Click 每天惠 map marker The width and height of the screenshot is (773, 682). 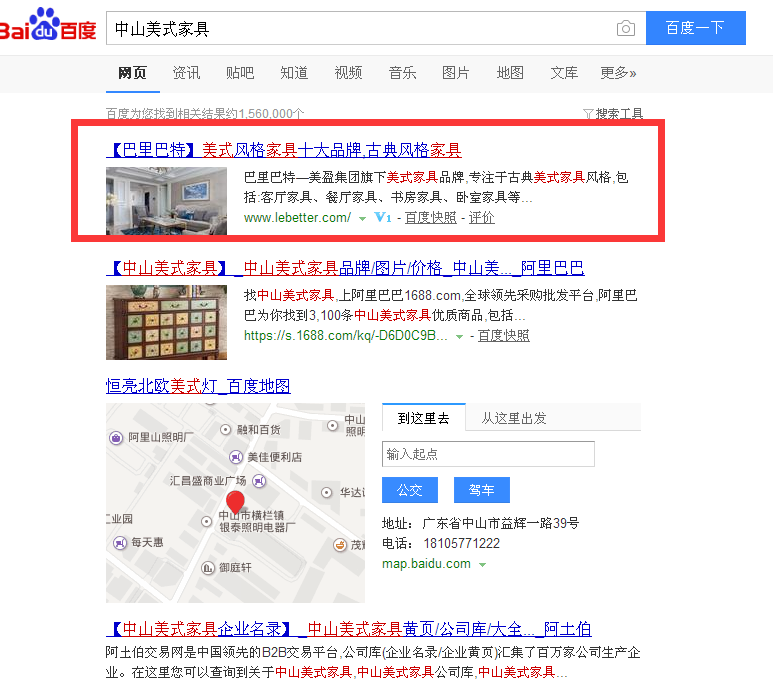coord(120,542)
